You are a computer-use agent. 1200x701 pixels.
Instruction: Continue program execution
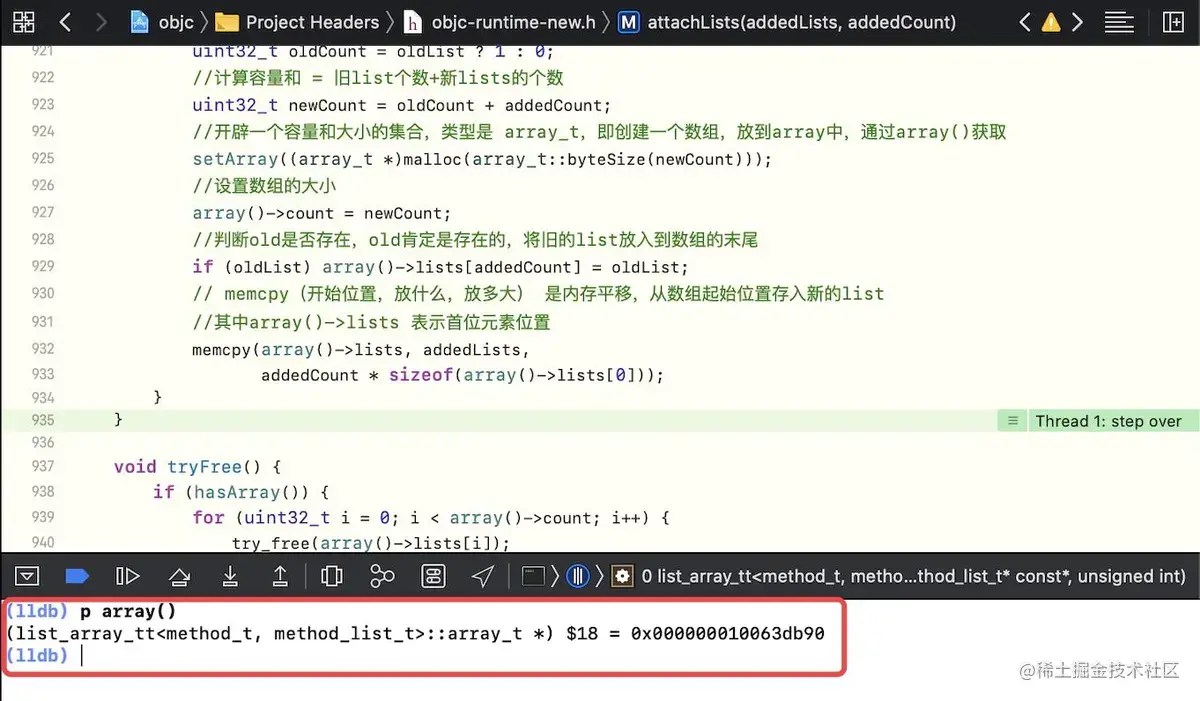(x=128, y=576)
